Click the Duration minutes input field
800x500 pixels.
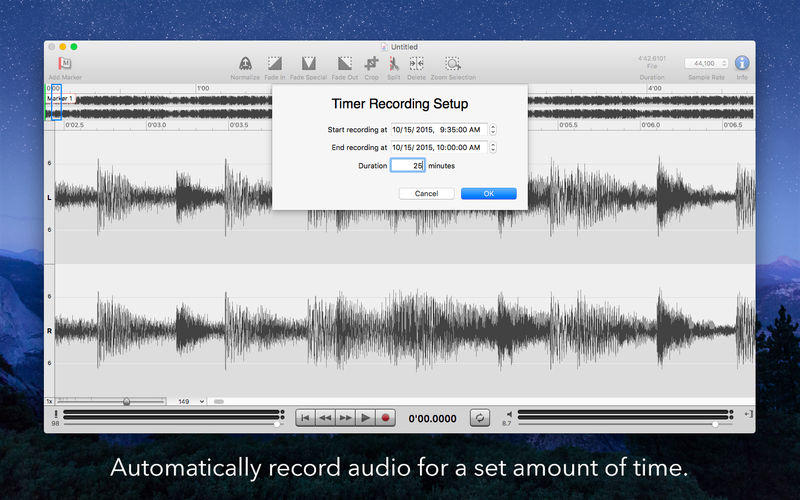[407, 166]
